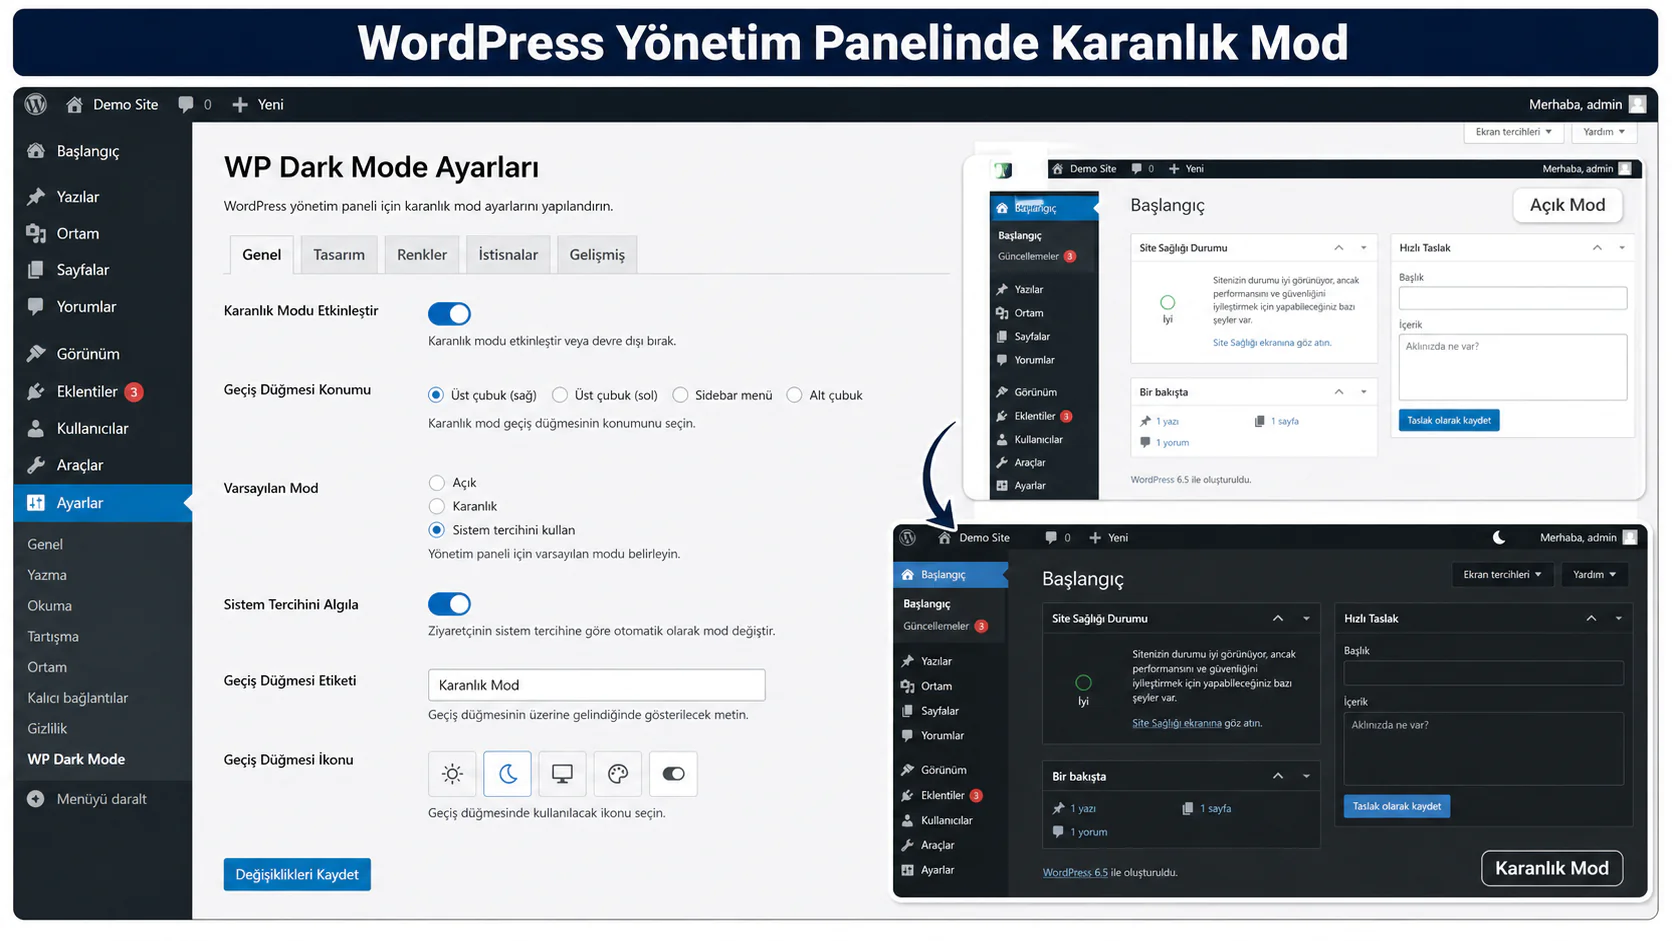Open Ekran tercihleri dropdown at page top
The image size is (1672, 941).
click(1514, 132)
